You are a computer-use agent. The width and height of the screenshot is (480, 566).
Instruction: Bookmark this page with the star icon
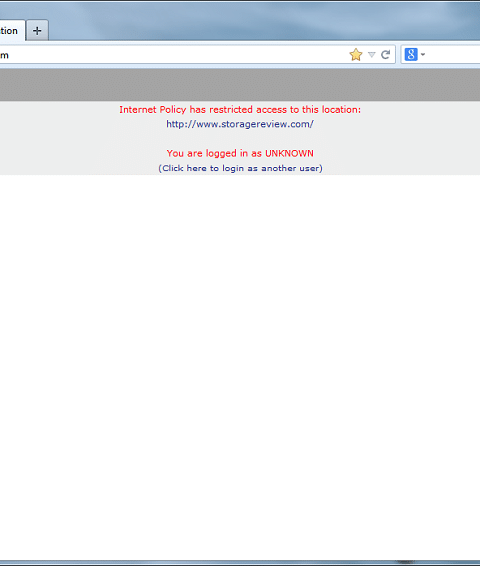(x=355, y=55)
